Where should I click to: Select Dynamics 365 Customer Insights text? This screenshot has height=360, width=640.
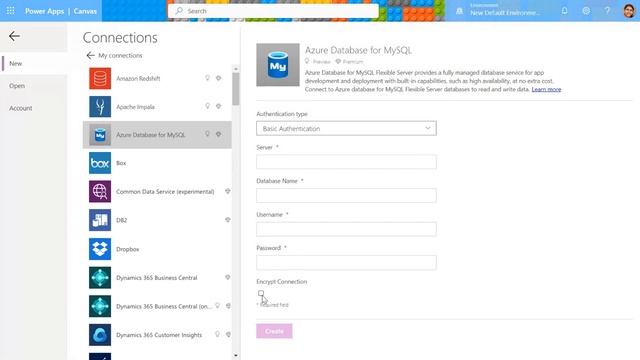[159, 335]
